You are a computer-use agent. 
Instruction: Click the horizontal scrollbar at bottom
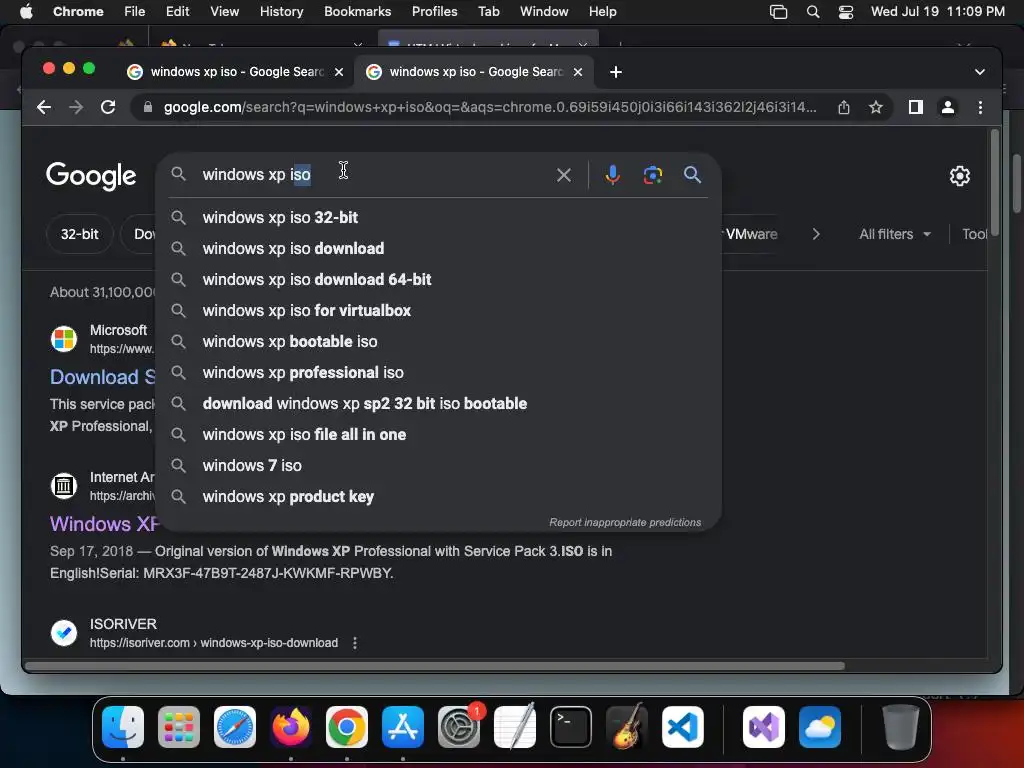point(435,666)
